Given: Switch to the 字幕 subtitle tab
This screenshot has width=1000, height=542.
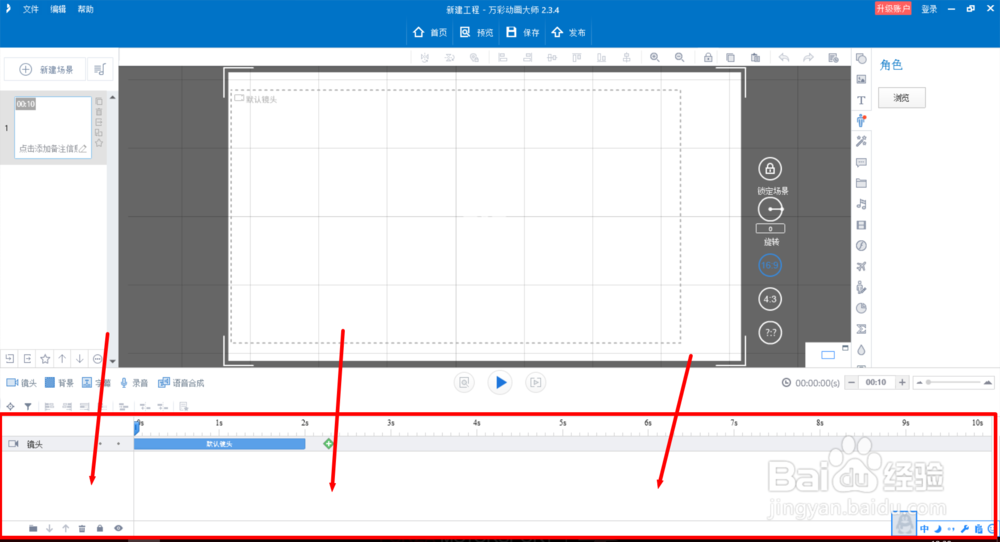Looking at the screenshot, I should coord(96,383).
